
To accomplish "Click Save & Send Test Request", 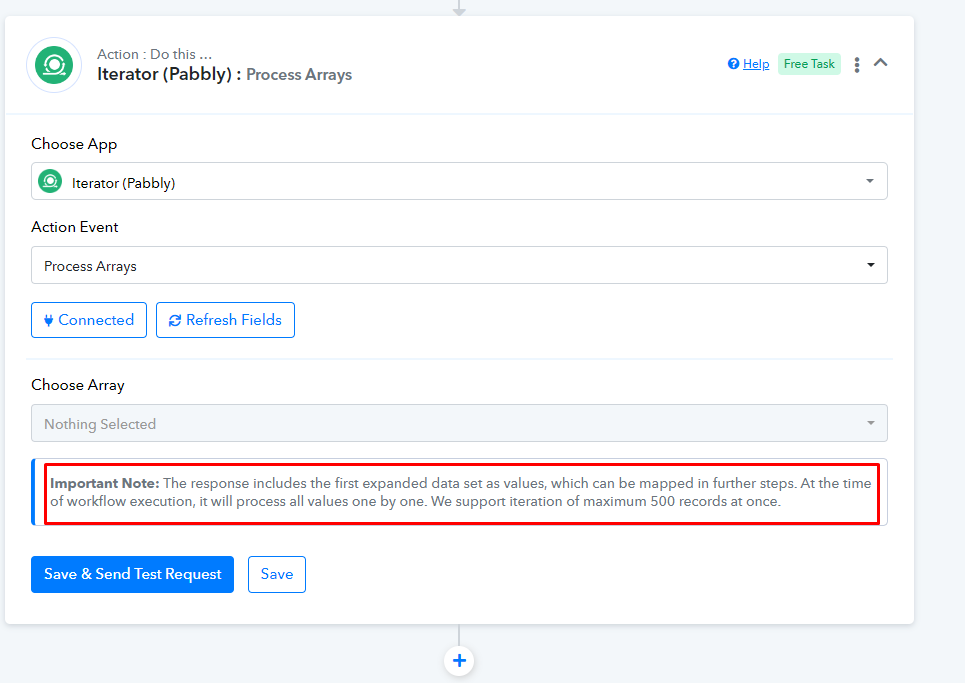I will pos(132,575).
